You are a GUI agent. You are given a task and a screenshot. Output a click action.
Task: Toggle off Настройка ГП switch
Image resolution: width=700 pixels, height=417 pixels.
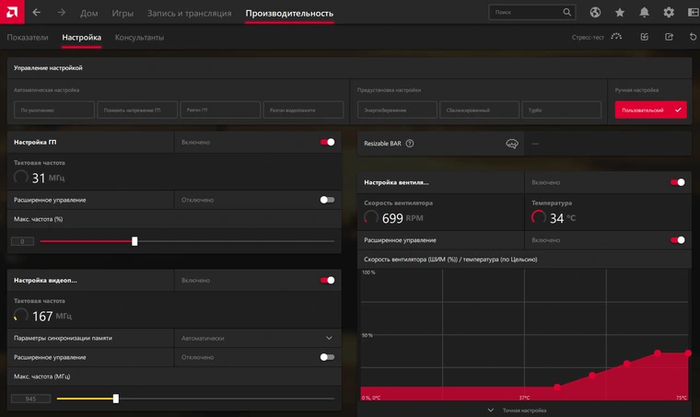(x=327, y=143)
